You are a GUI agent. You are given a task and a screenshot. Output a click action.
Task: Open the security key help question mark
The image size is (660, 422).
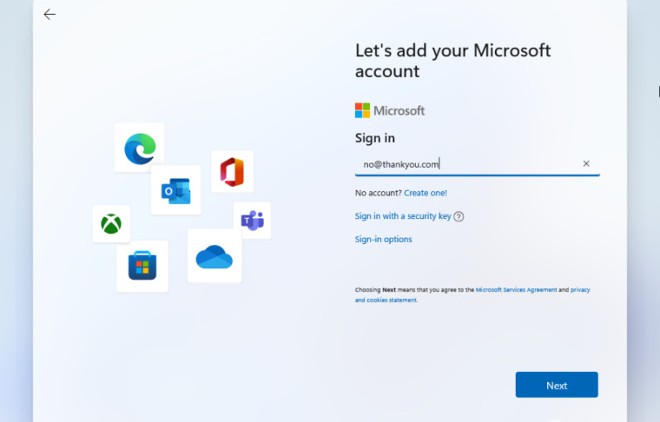click(x=459, y=217)
